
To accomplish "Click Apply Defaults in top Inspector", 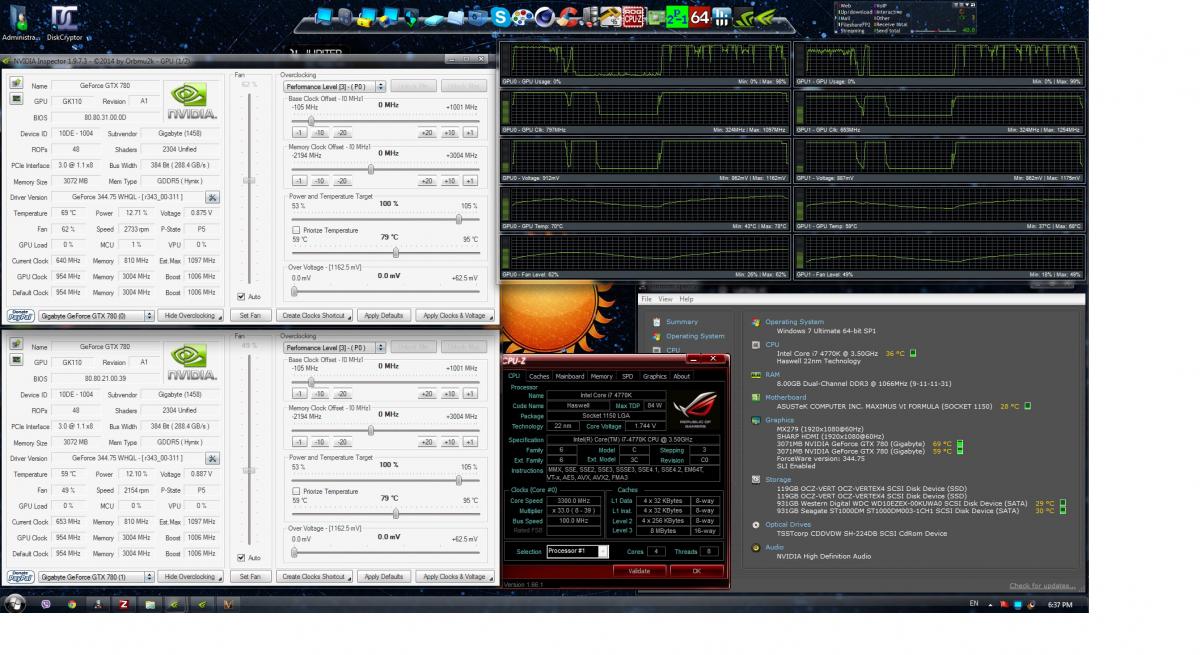I will [x=384, y=316].
